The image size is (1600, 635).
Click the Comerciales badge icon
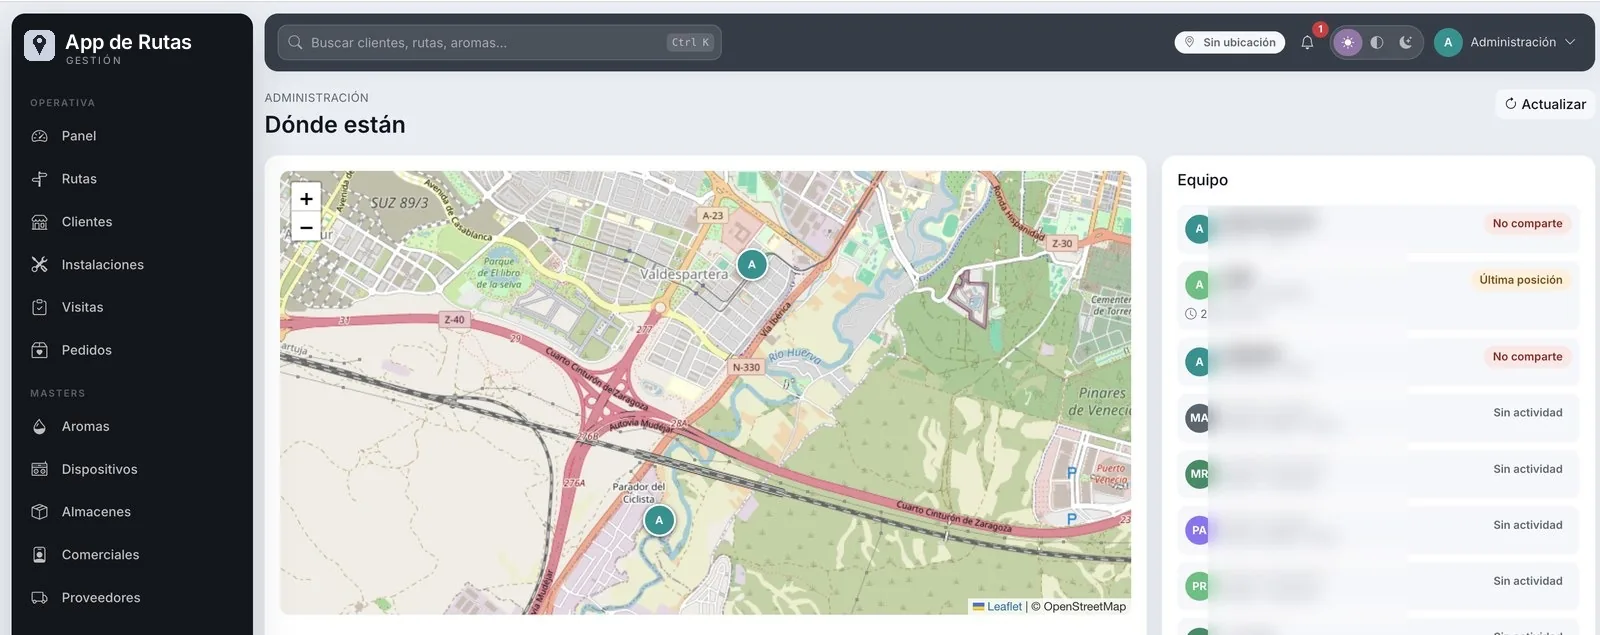(x=40, y=555)
